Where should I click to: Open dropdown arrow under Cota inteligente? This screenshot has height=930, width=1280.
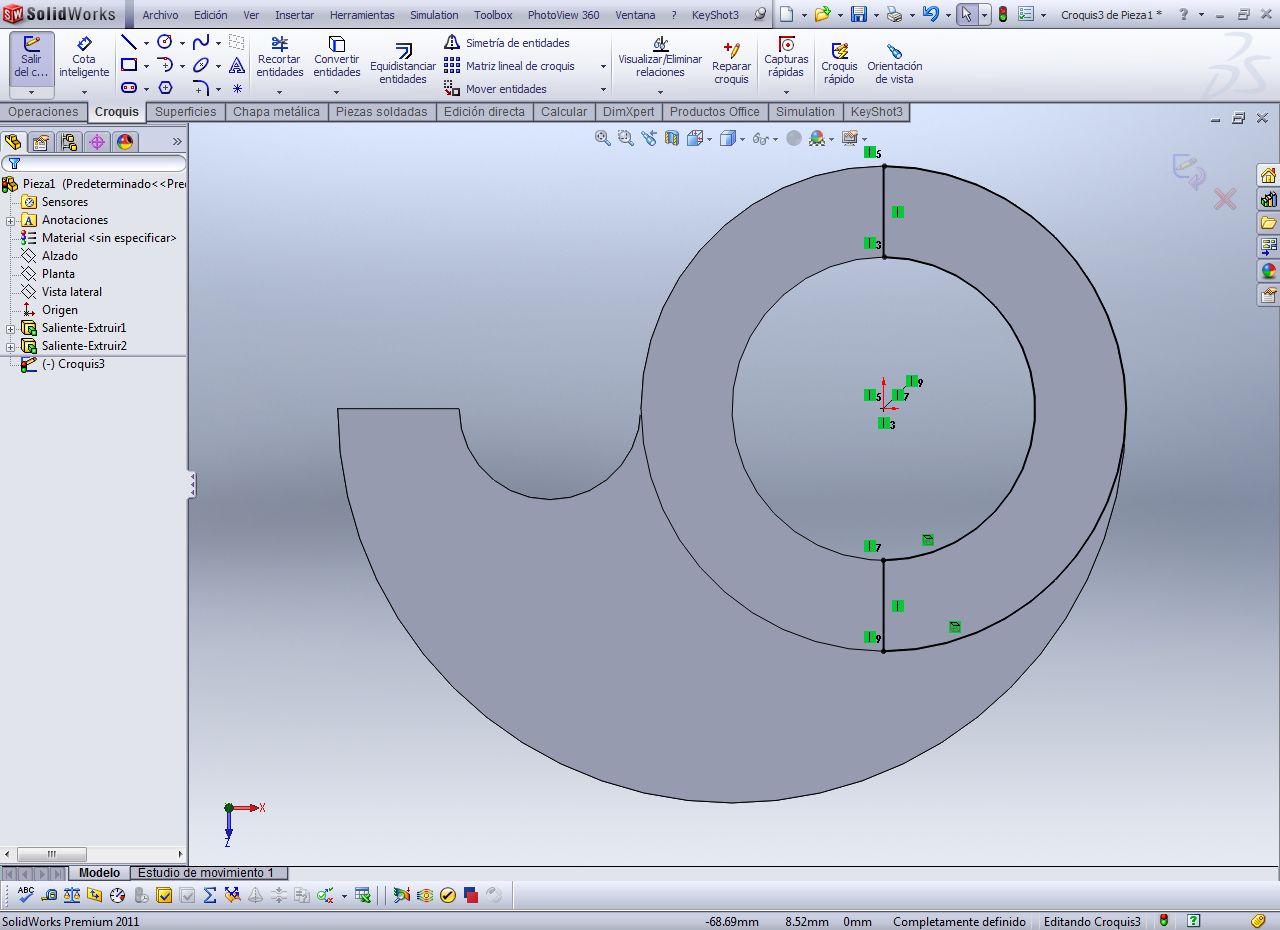tap(84, 91)
